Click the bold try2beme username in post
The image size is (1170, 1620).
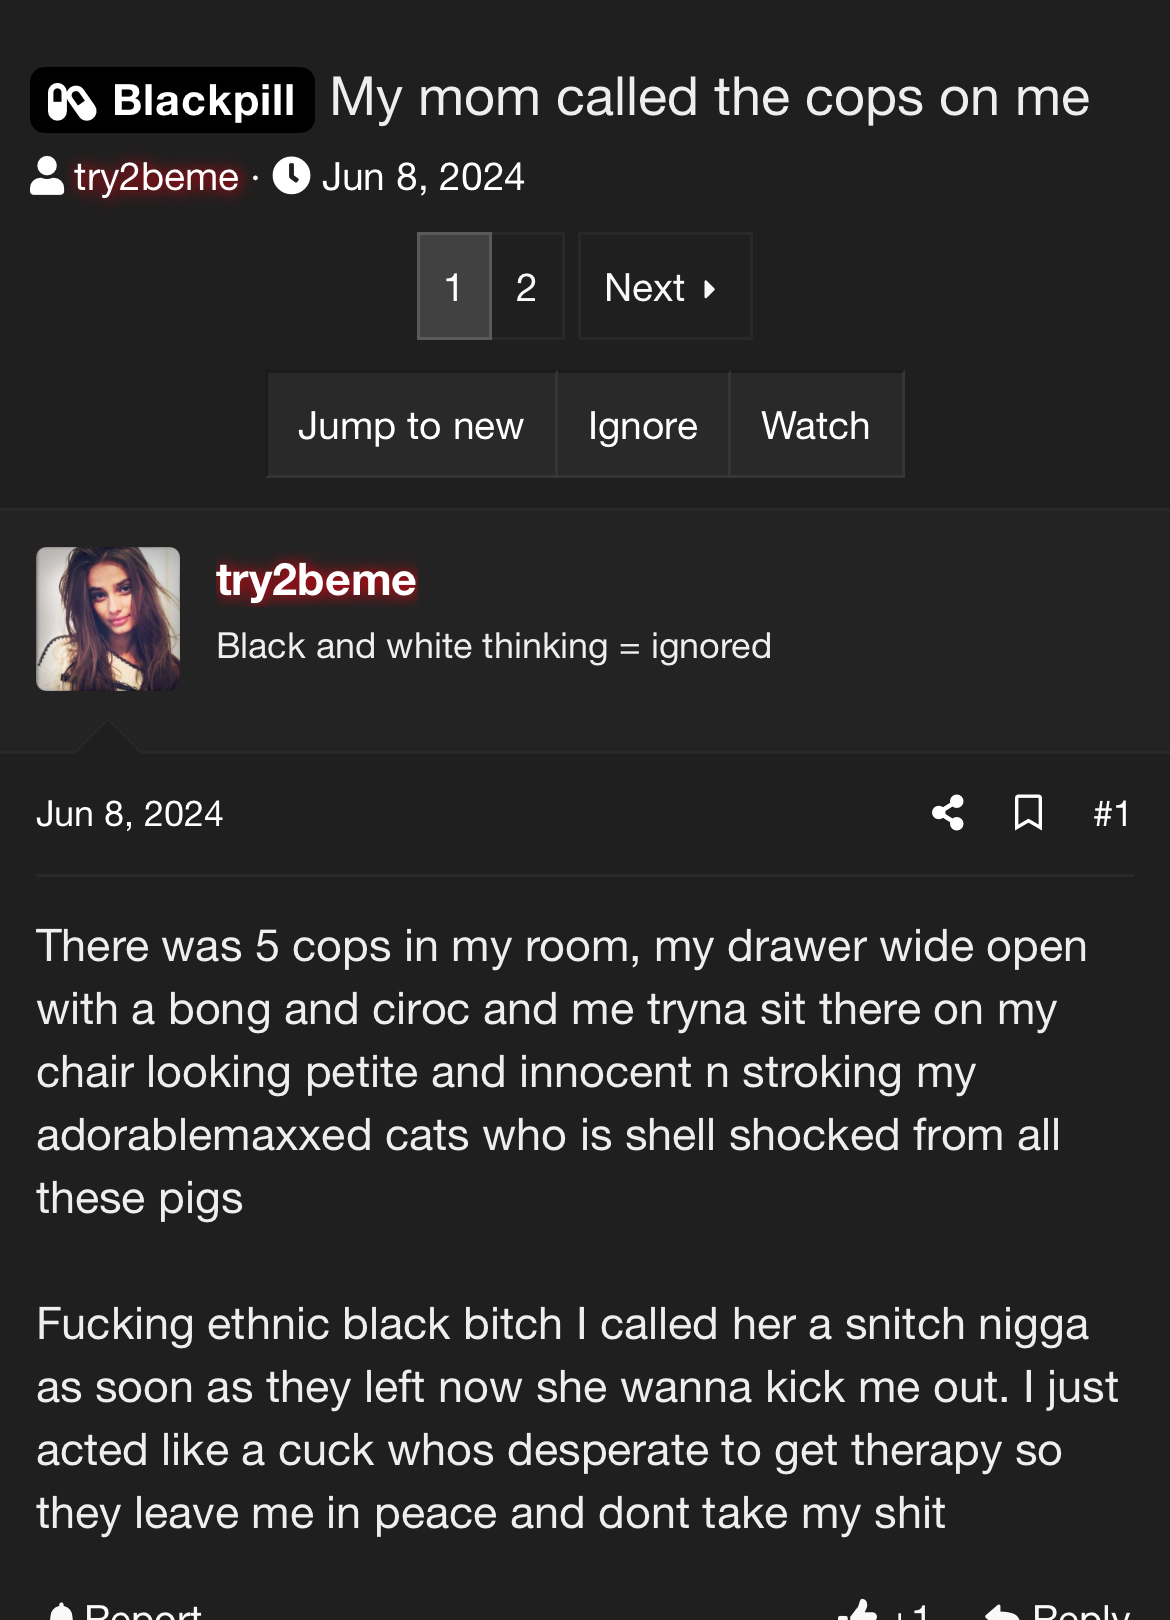(316, 580)
